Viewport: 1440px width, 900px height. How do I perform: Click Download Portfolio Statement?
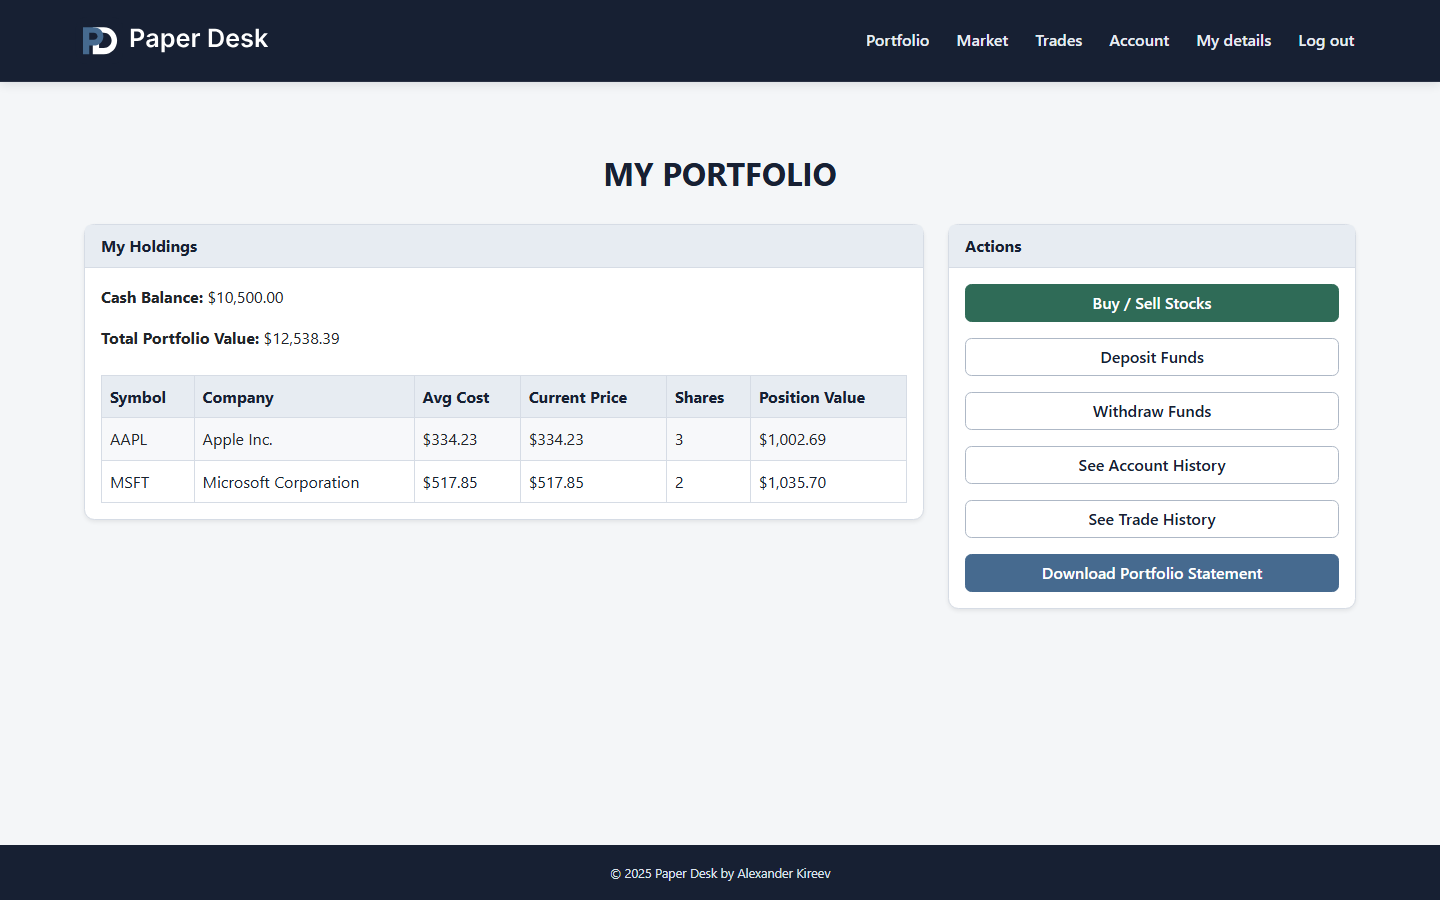[x=1152, y=573]
